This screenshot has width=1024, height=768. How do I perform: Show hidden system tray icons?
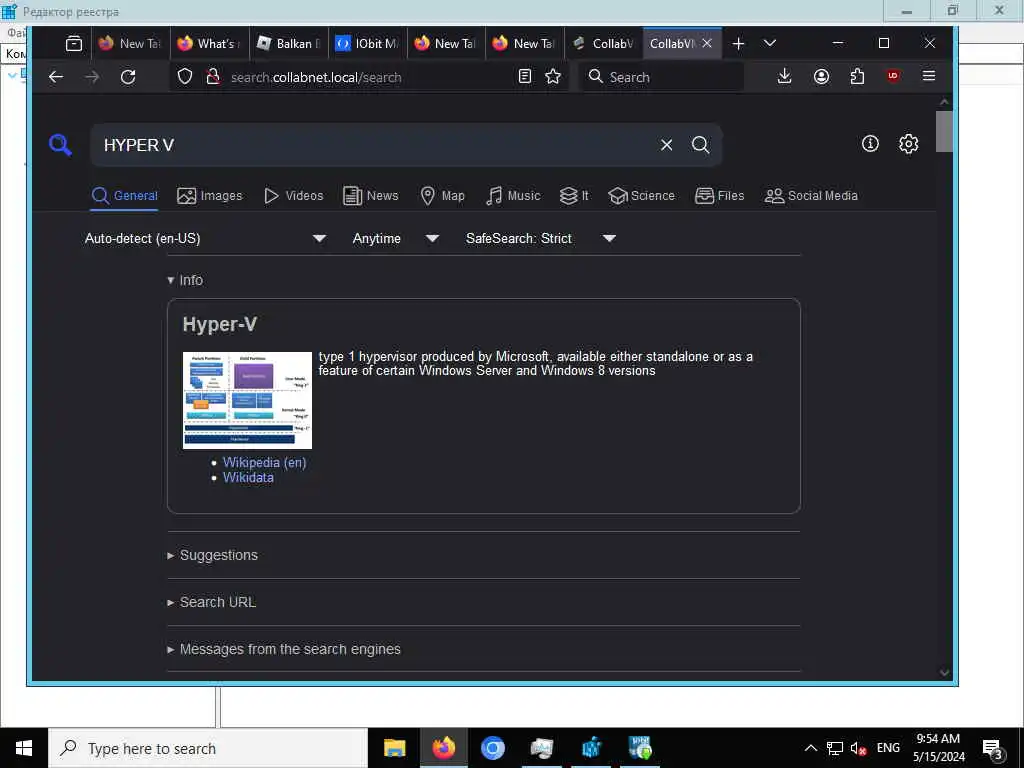[x=810, y=748]
